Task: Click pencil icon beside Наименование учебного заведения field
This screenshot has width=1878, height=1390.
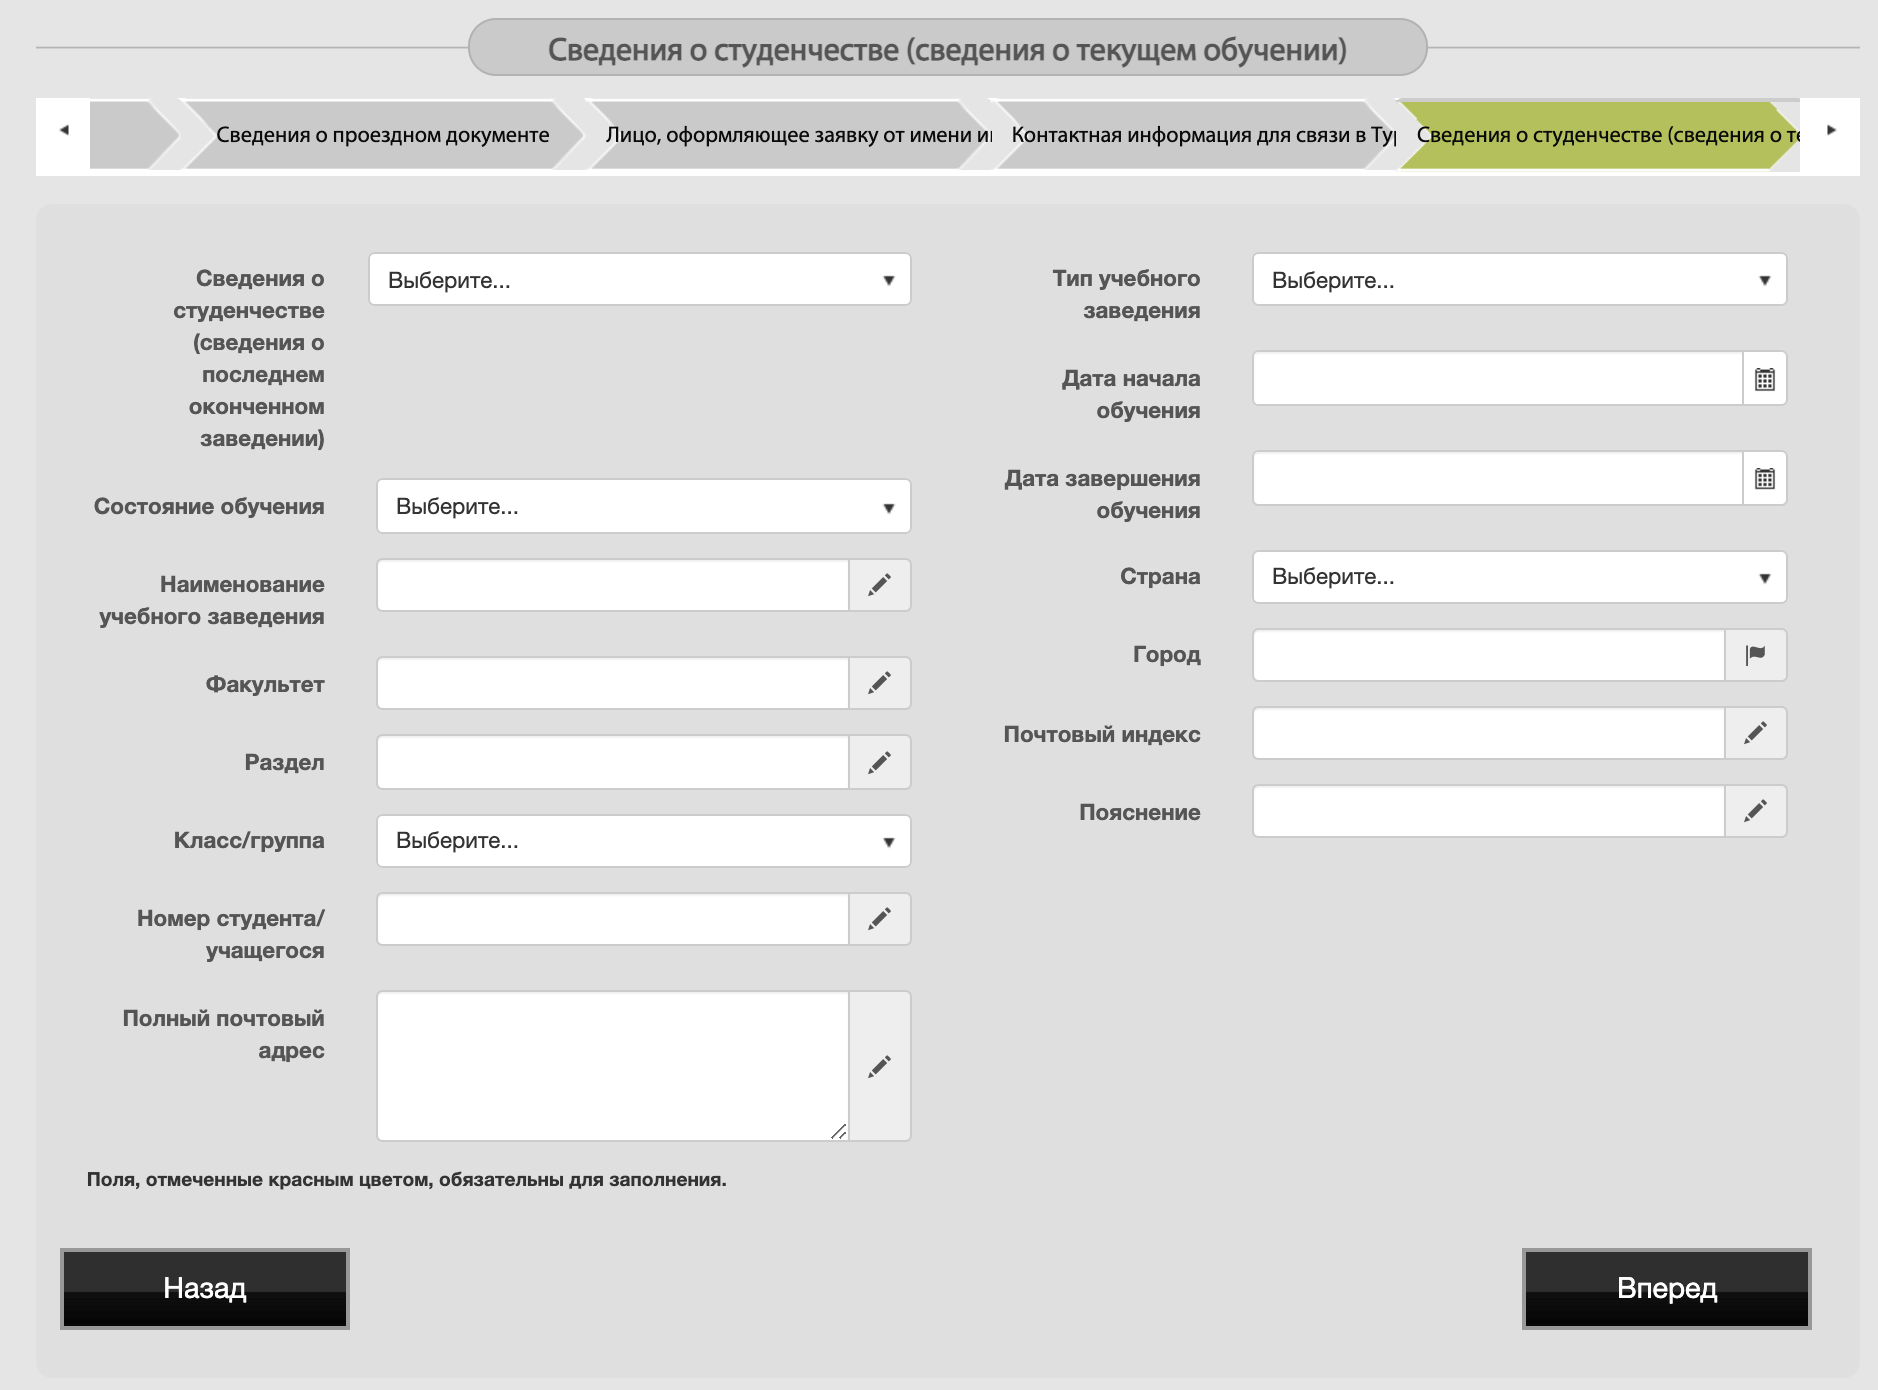Action: tap(879, 585)
